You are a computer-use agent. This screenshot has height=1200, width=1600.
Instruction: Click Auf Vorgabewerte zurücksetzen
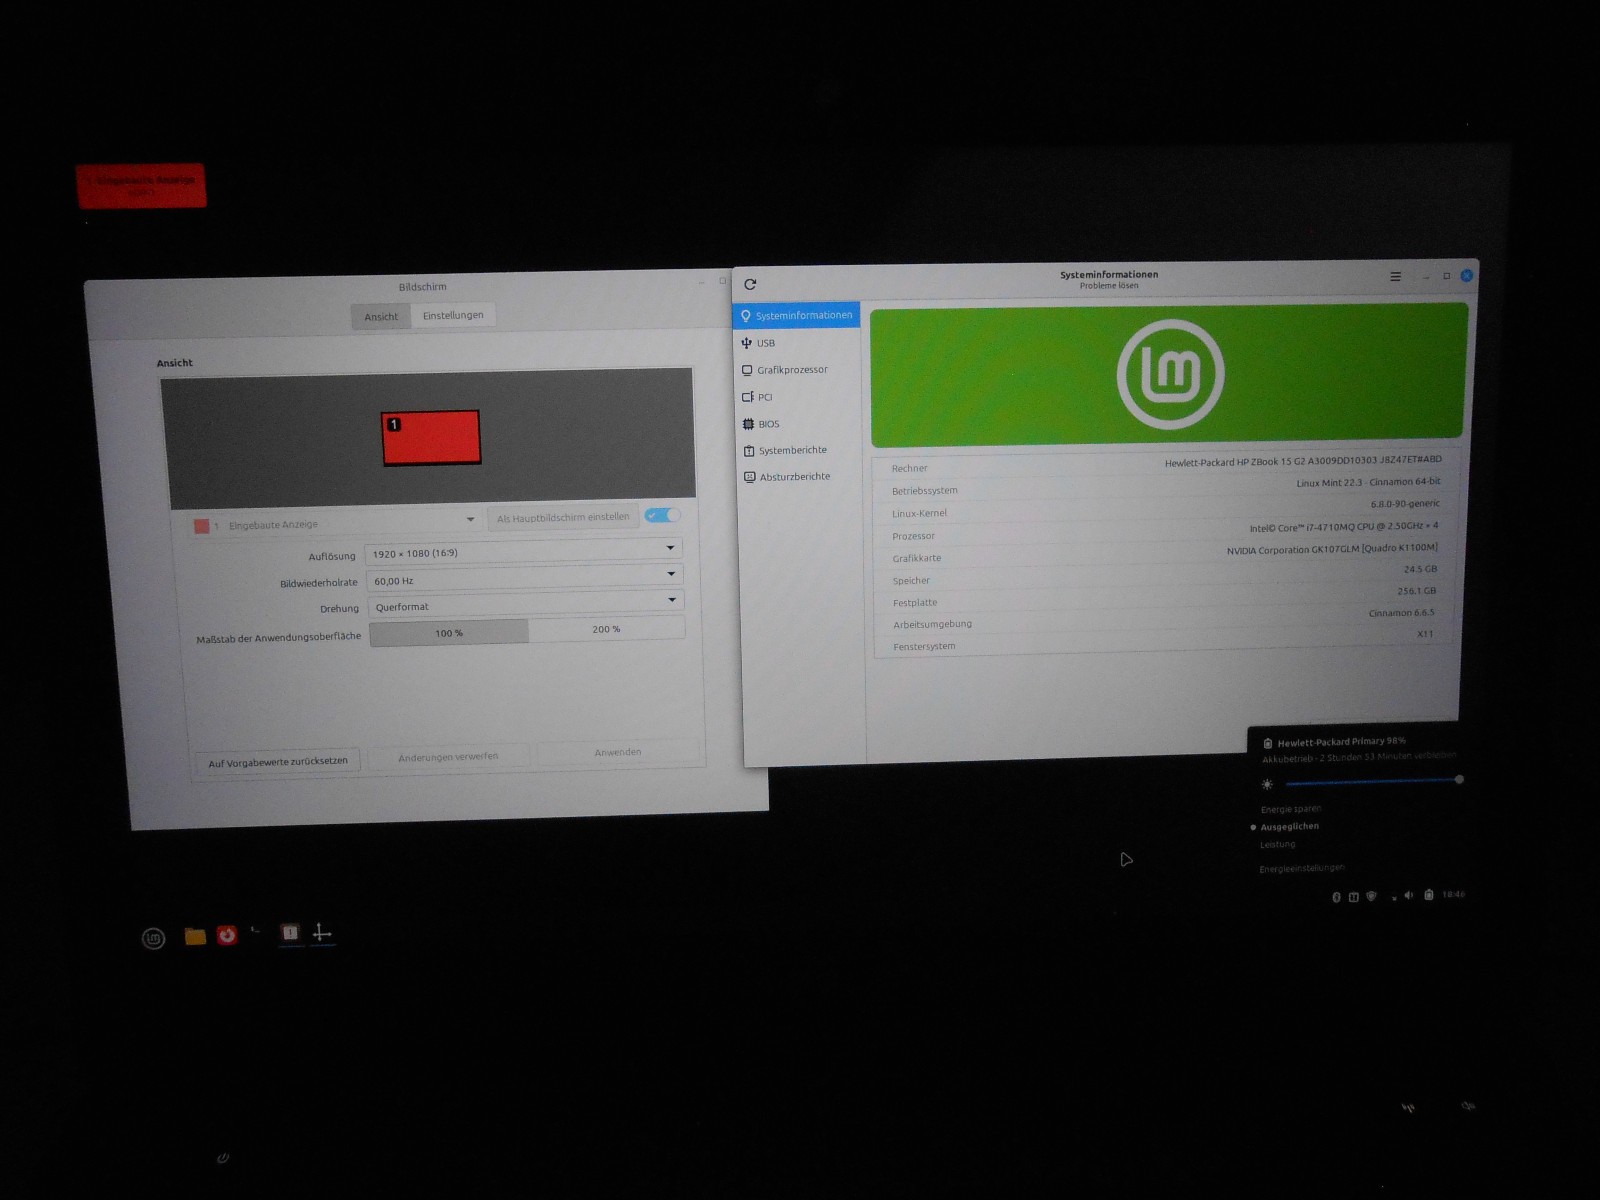click(278, 762)
